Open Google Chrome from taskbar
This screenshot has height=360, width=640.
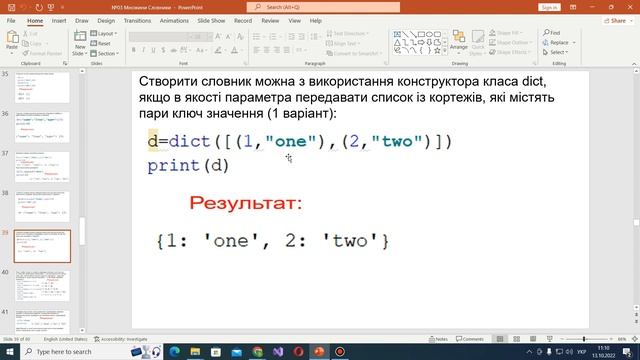258,351
